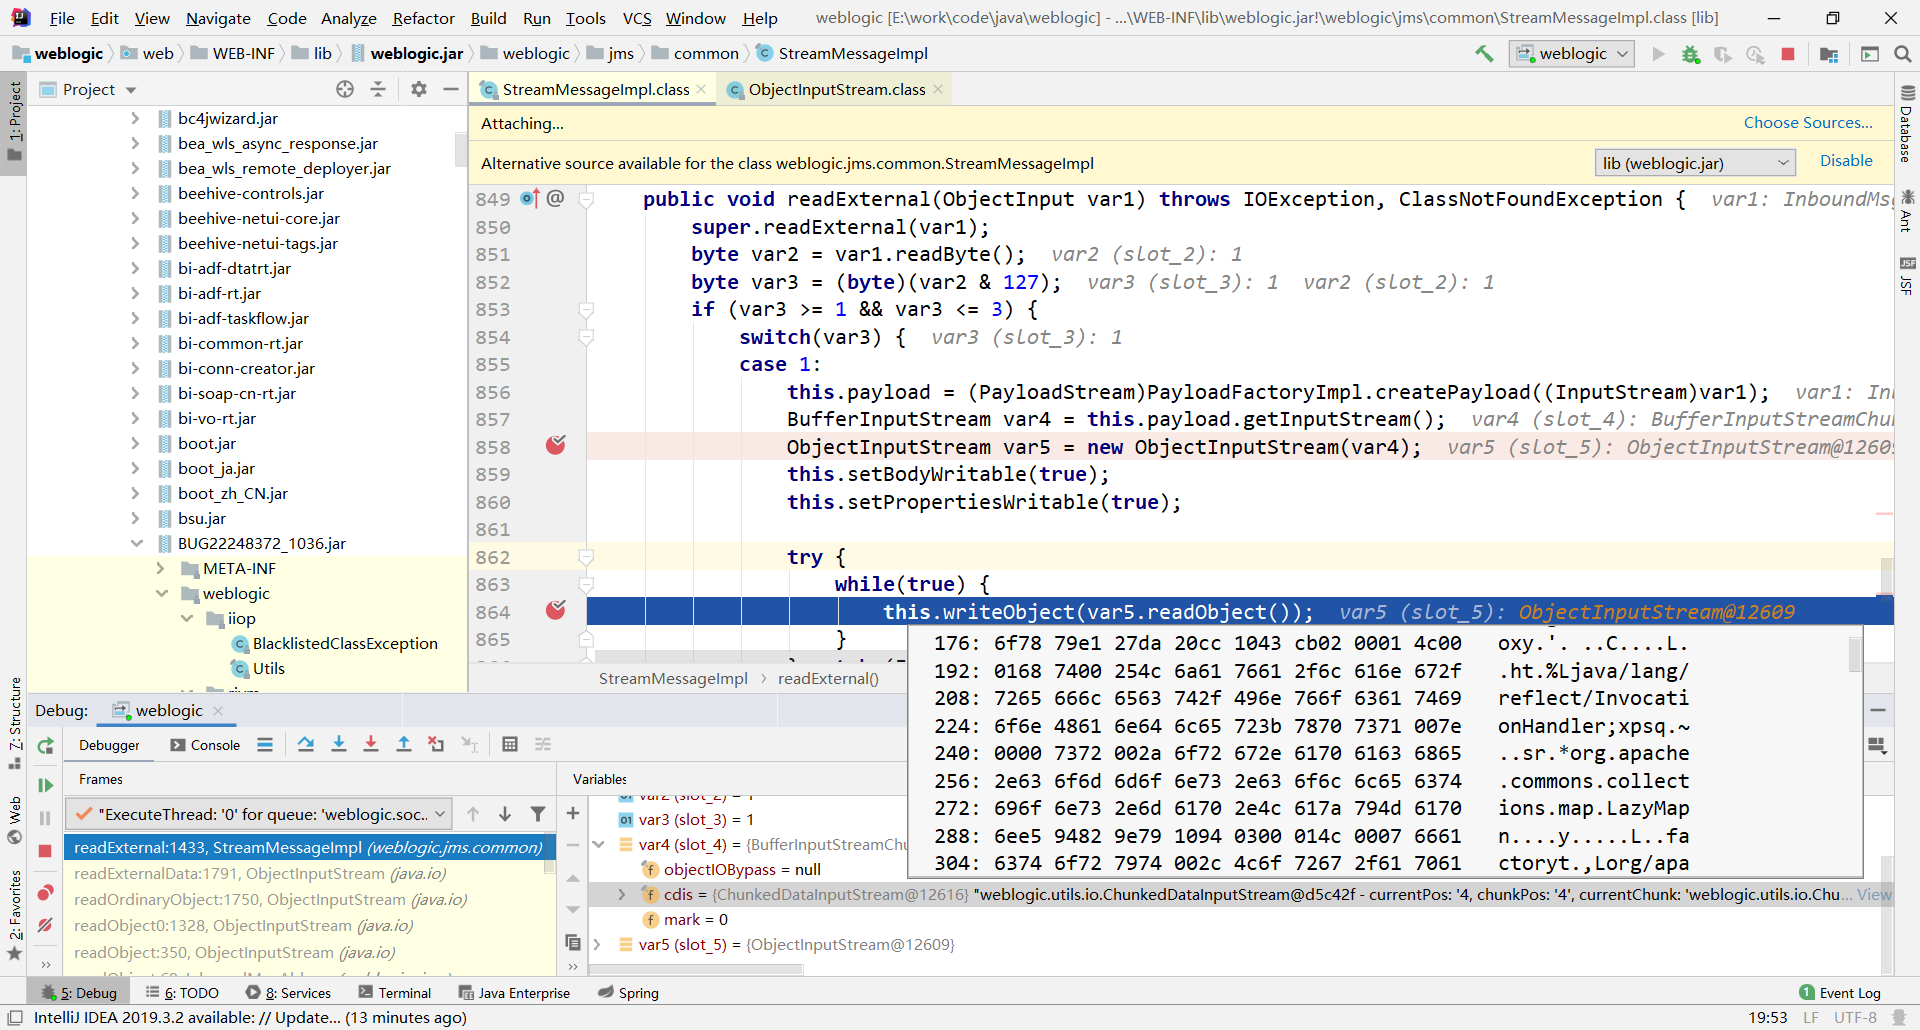Toggle the breakpoint on line 858
1920x1030 pixels.
click(x=556, y=445)
